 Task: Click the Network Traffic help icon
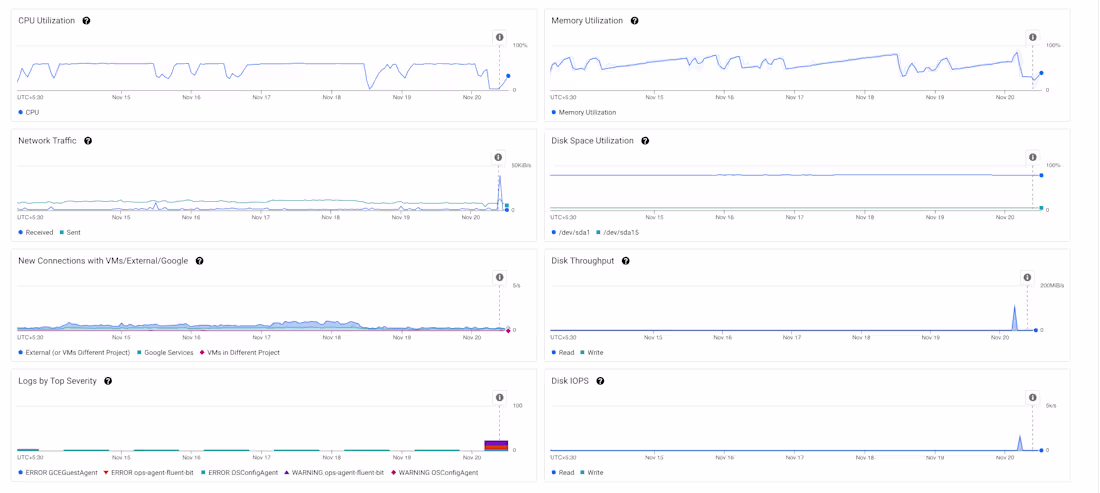tap(88, 141)
